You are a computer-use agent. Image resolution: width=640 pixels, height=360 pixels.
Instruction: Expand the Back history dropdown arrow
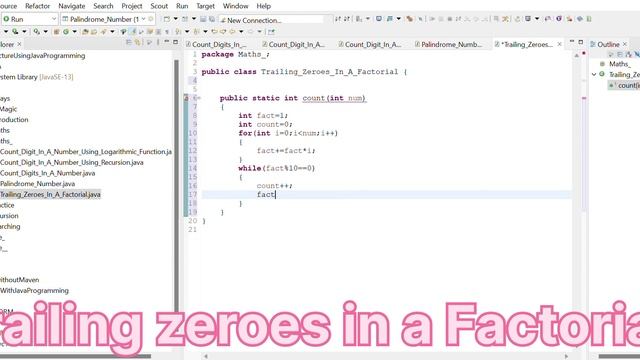[241, 31]
